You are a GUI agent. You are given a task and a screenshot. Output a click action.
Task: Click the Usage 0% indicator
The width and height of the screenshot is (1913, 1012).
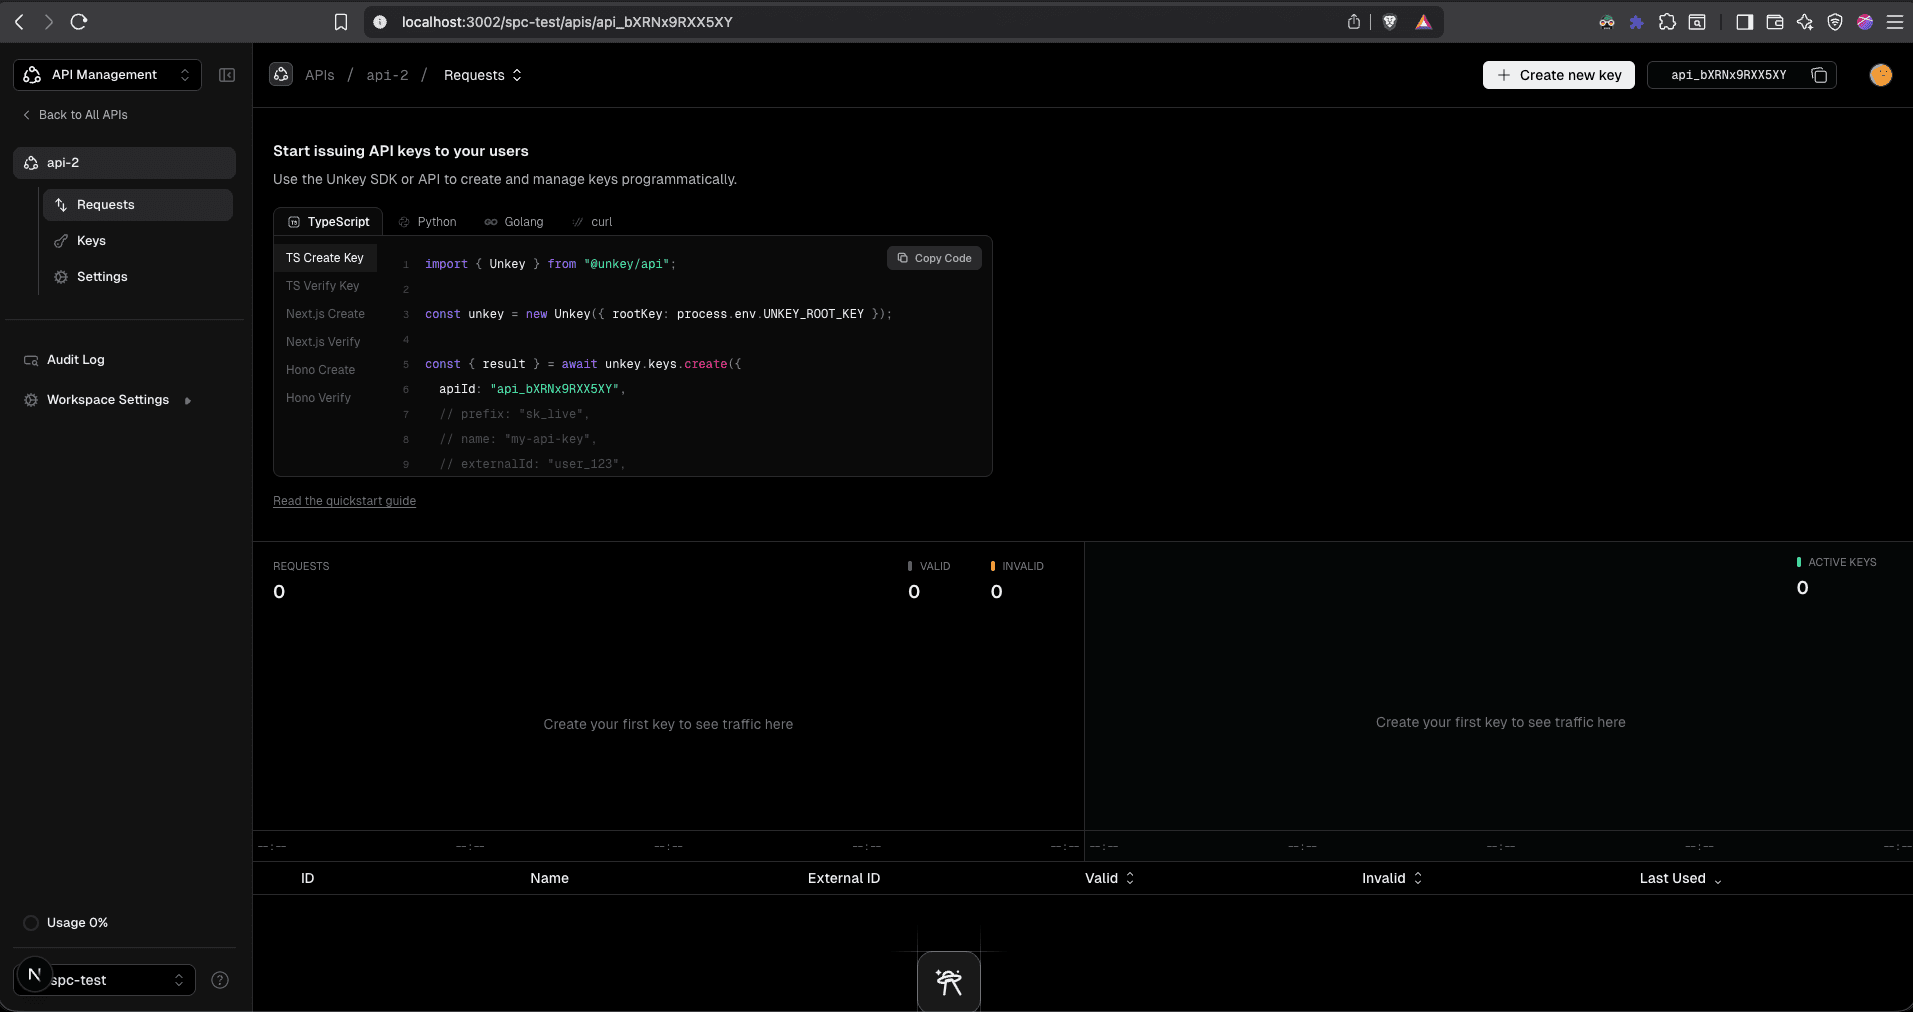pyautogui.click(x=65, y=922)
